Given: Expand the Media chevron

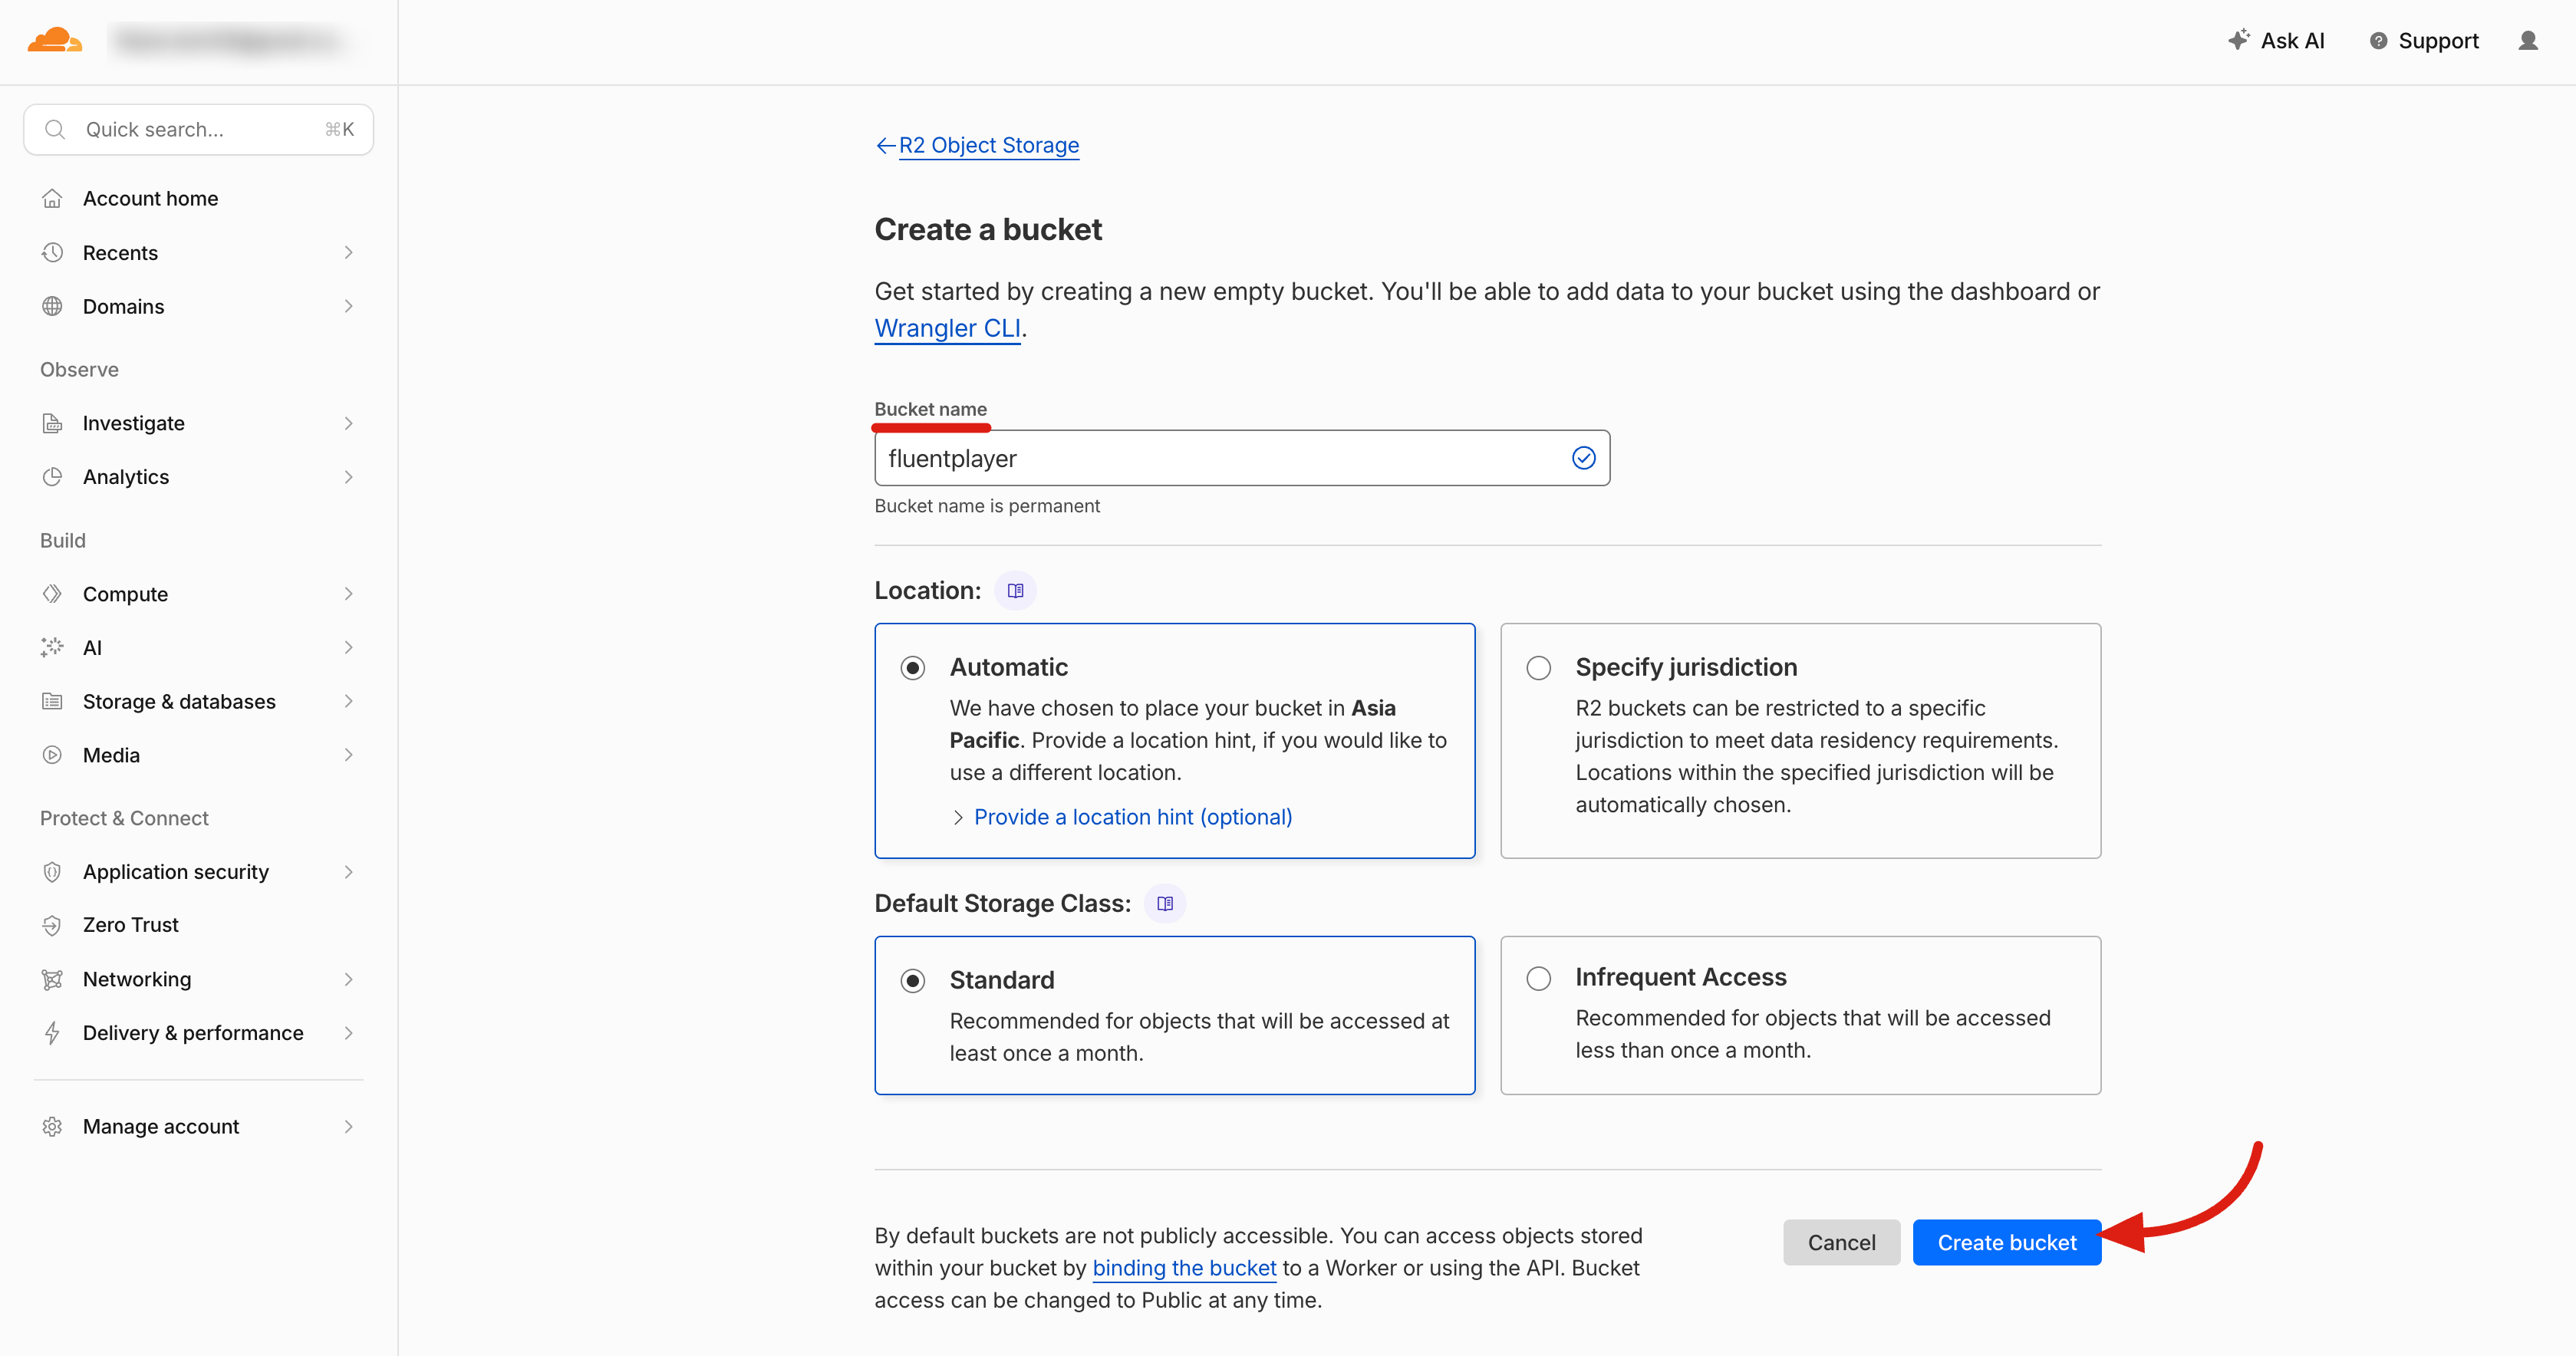Looking at the screenshot, I should 348,755.
